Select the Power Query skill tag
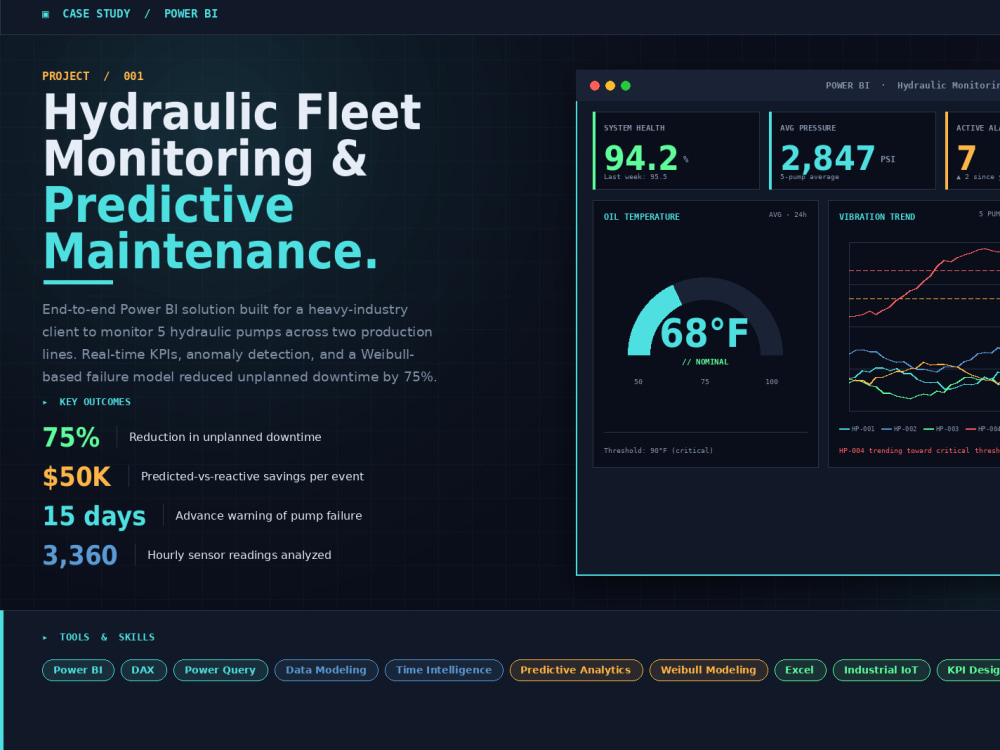Screen dimensions: 1000x750 [x=220, y=670]
